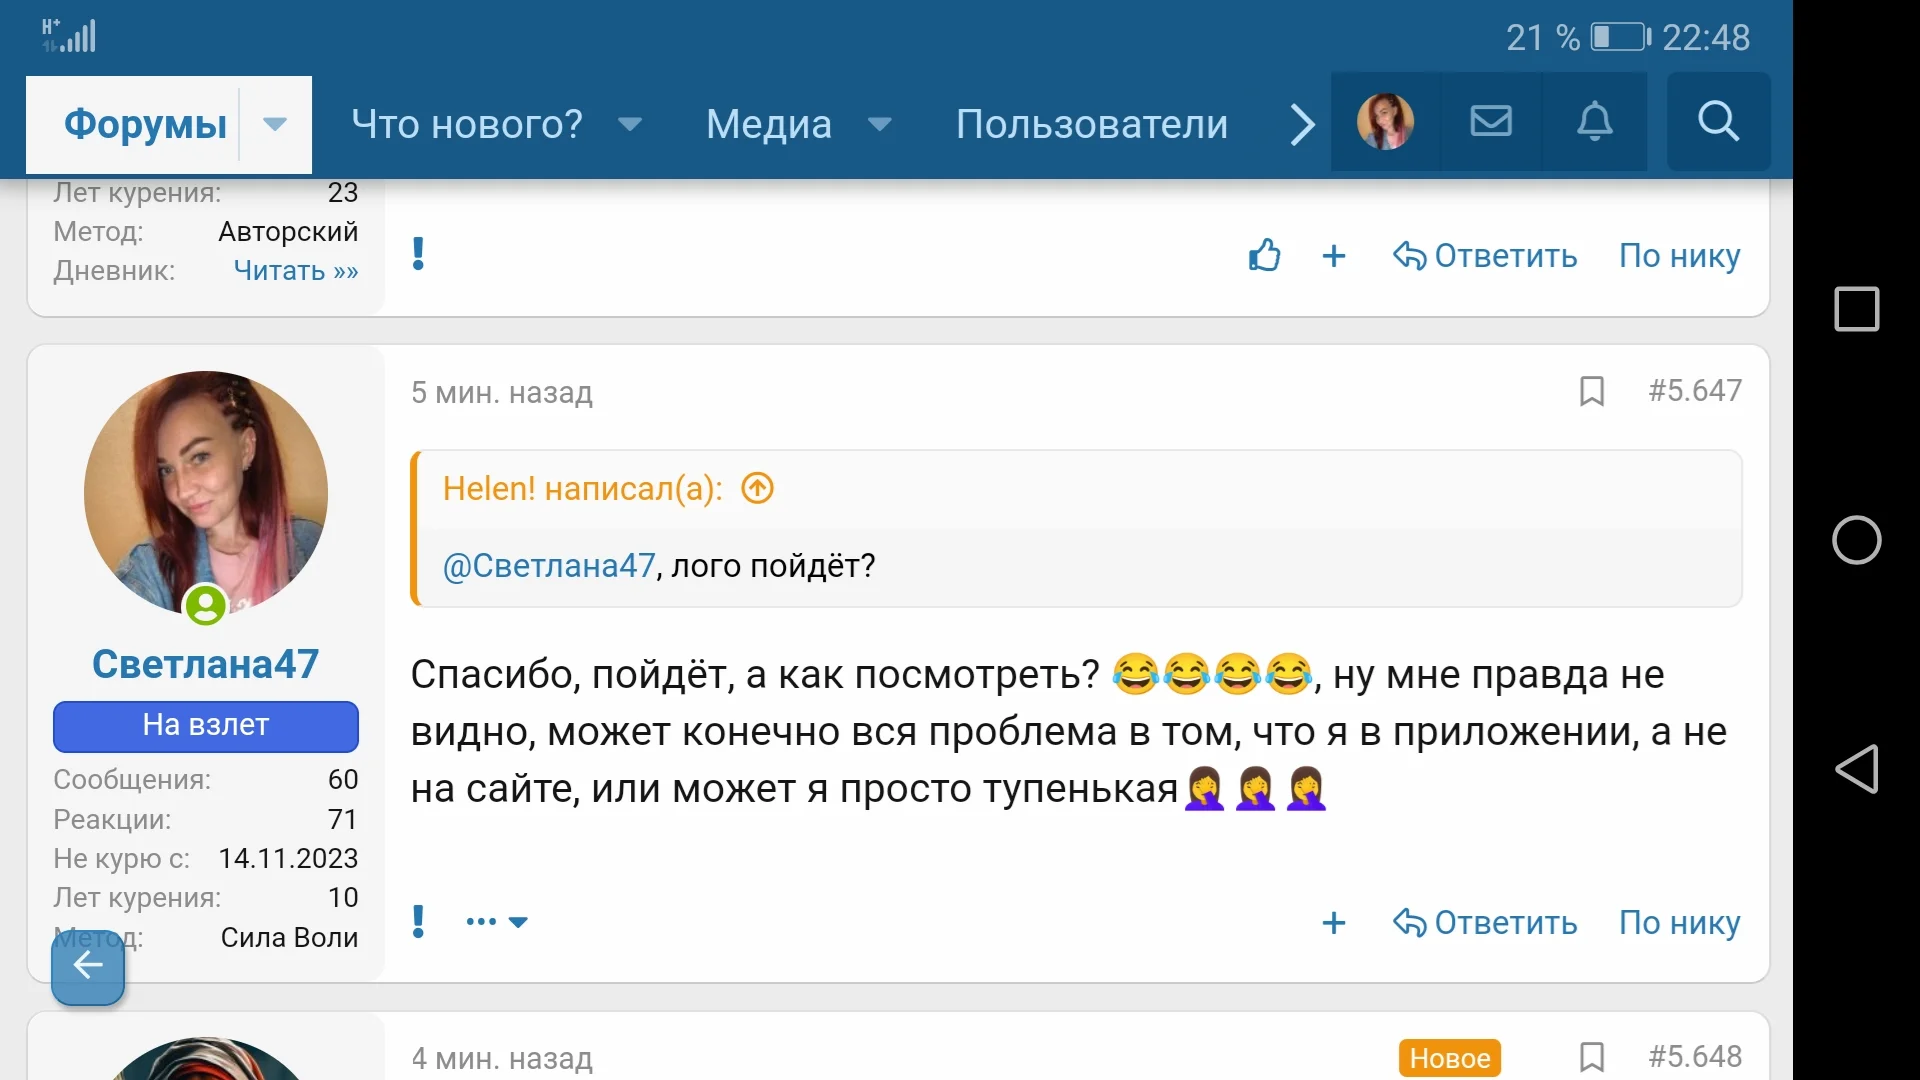
Task: Open the private messages envelope icon
Action: (1490, 122)
